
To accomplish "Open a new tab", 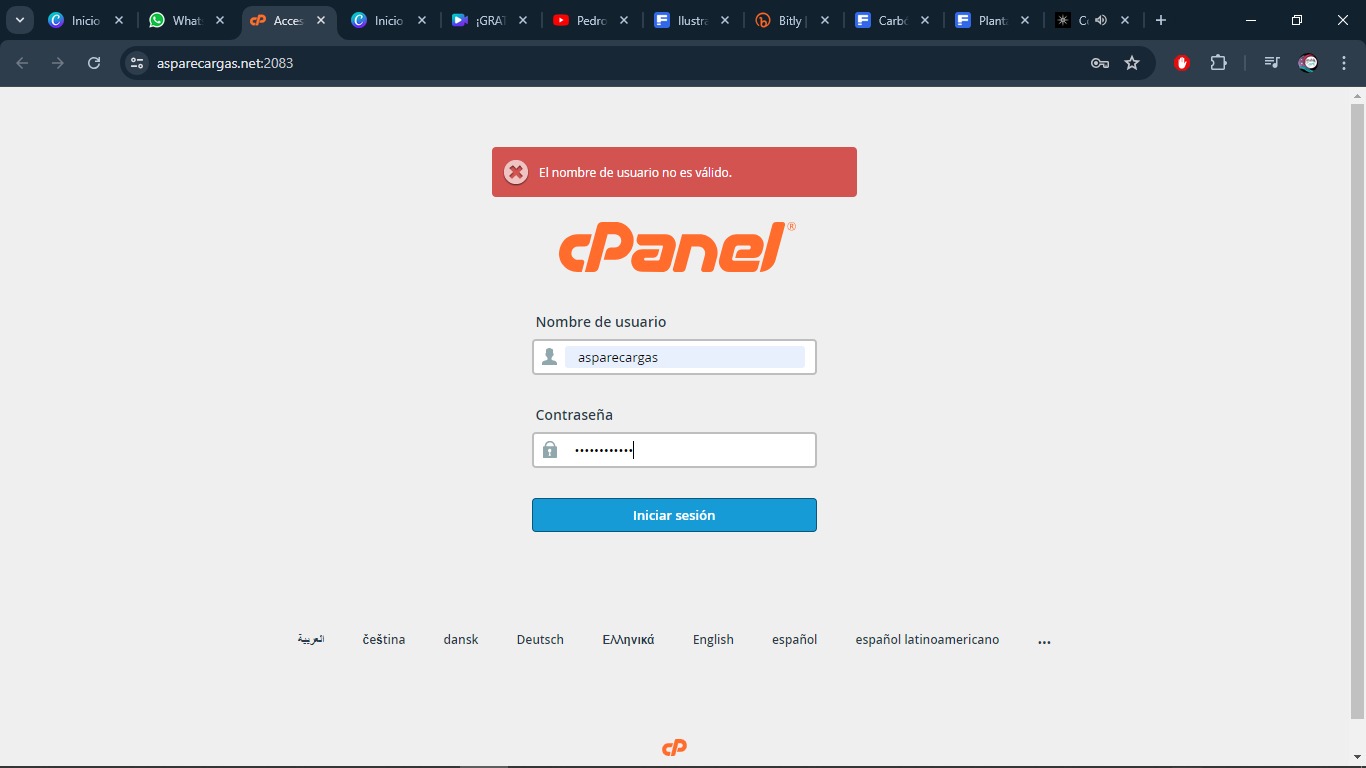I will pos(1161,20).
